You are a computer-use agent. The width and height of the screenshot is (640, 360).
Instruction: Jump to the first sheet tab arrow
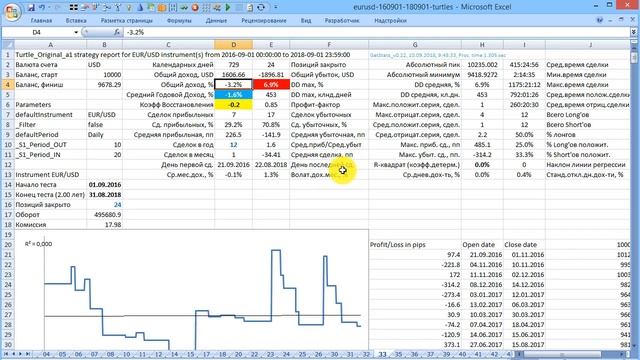pos(6,354)
